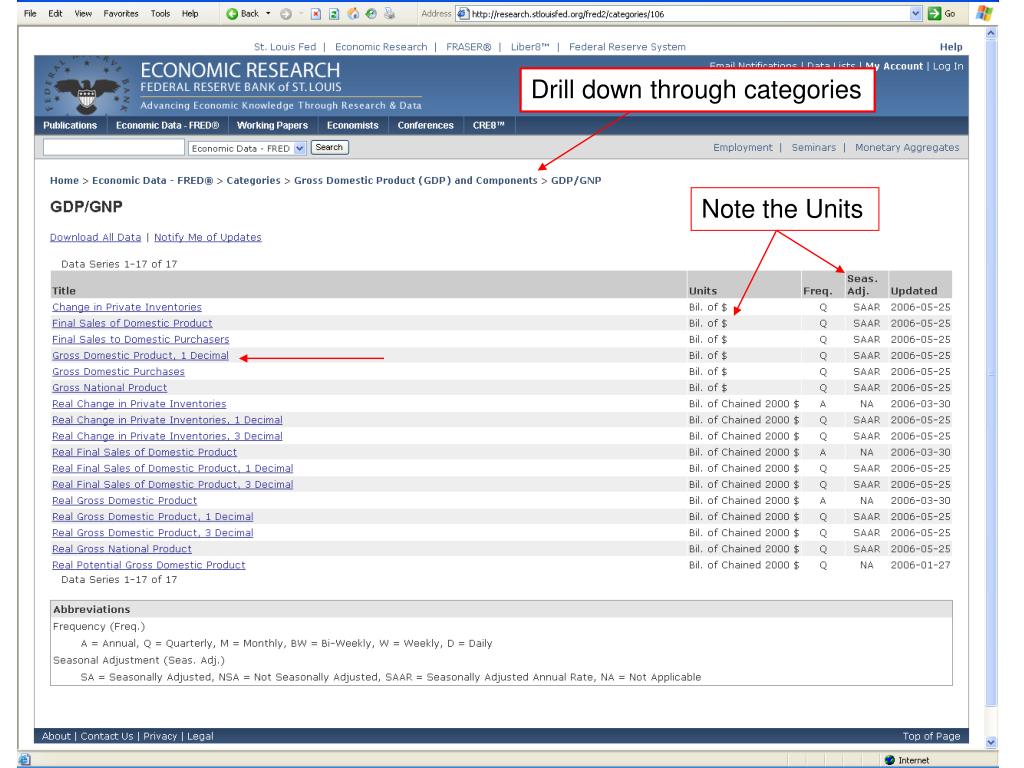Open the Working Papers tab

tap(272, 125)
